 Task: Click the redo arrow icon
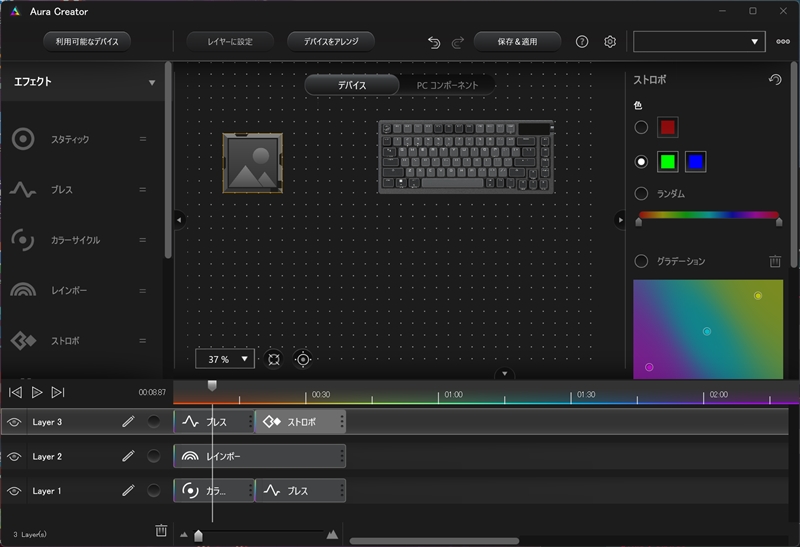(458, 42)
